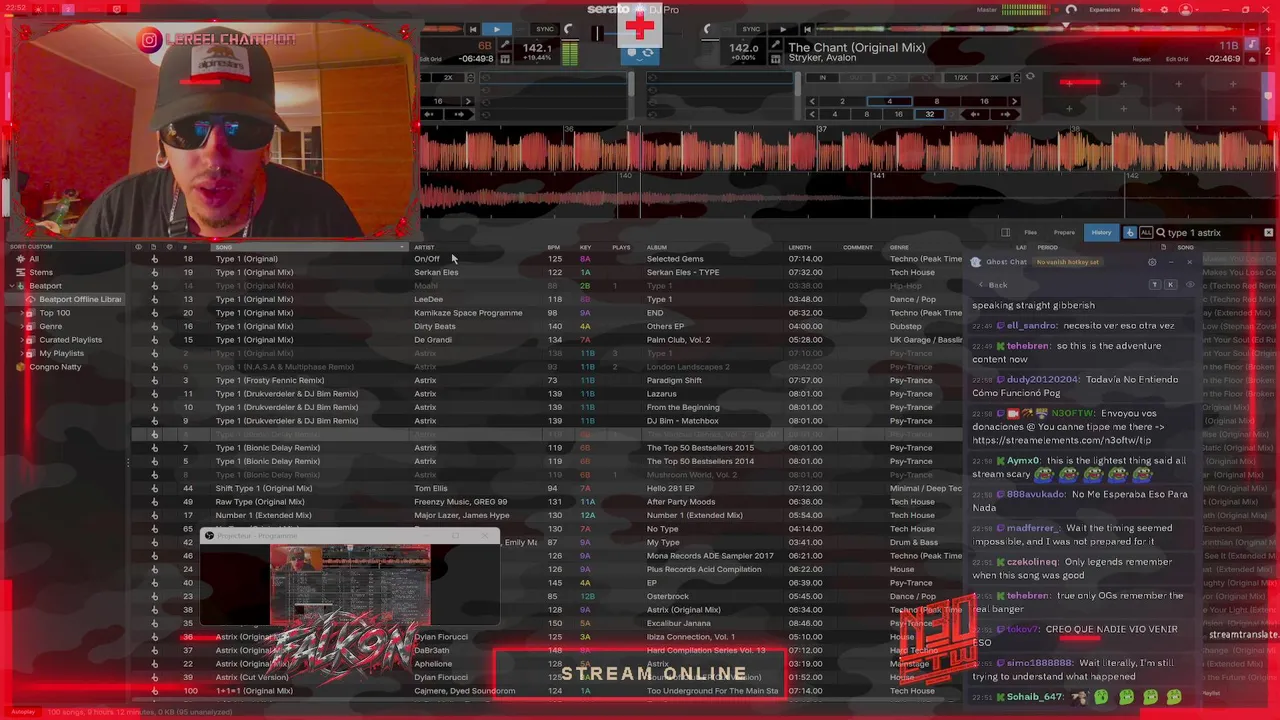The height and width of the screenshot is (720, 1280).
Task: Open Ghost Chat settings gear
Action: coord(1152,262)
